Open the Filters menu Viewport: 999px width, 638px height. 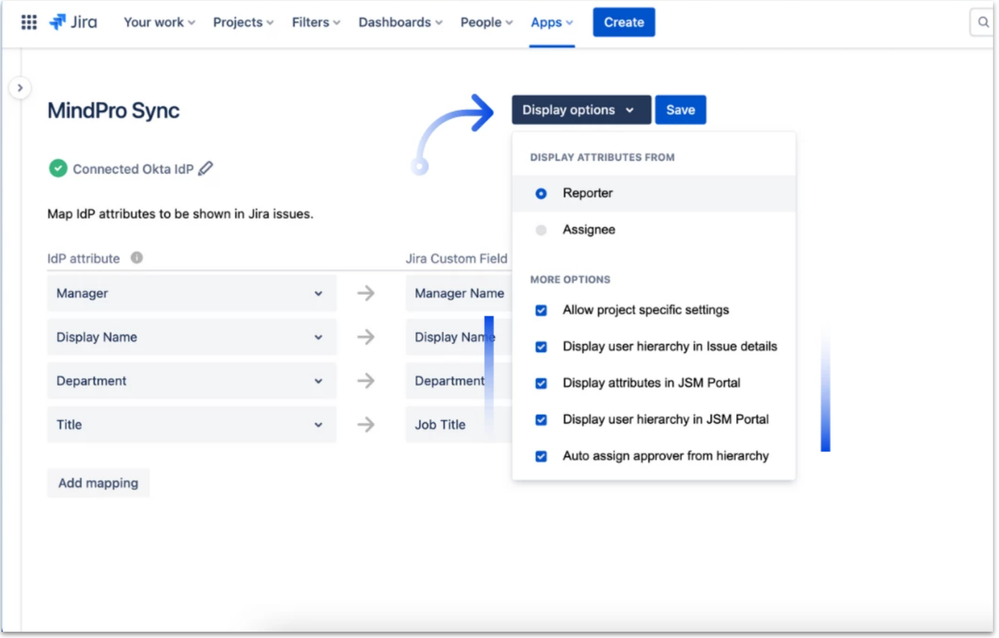tap(316, 22)
